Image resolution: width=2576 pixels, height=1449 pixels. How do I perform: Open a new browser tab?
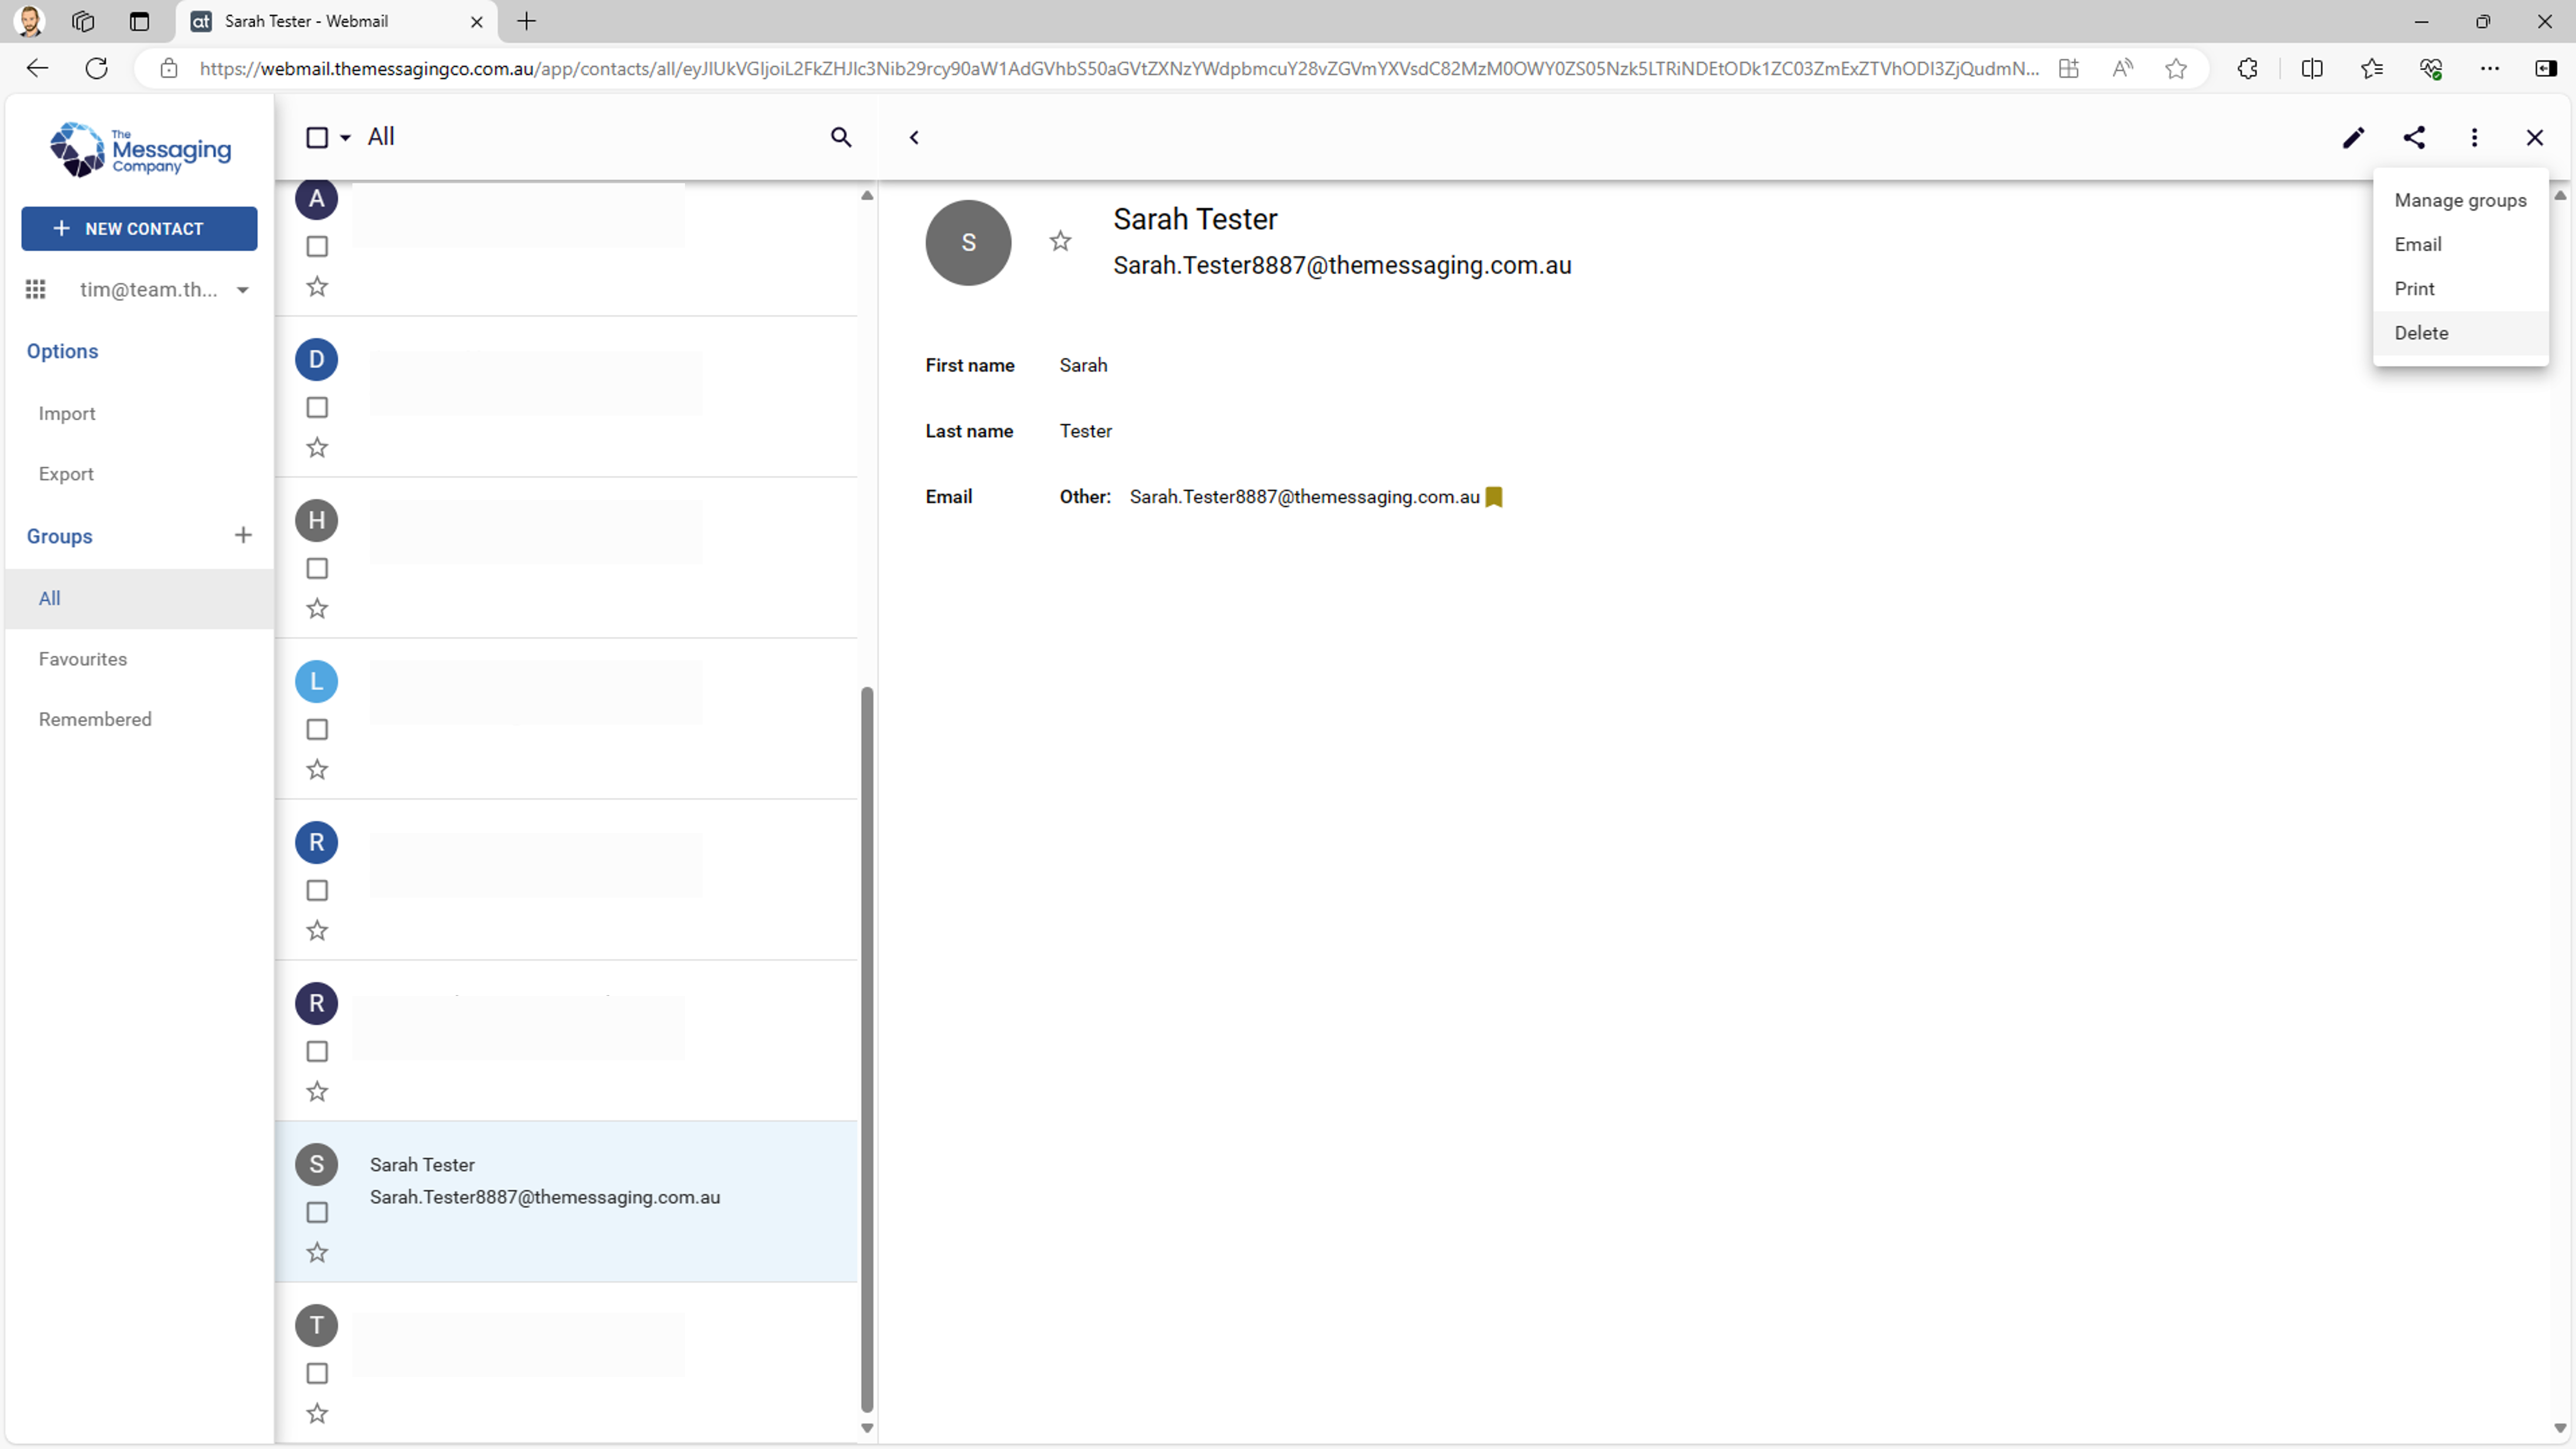pyautogui.click(x=527, y=21)
